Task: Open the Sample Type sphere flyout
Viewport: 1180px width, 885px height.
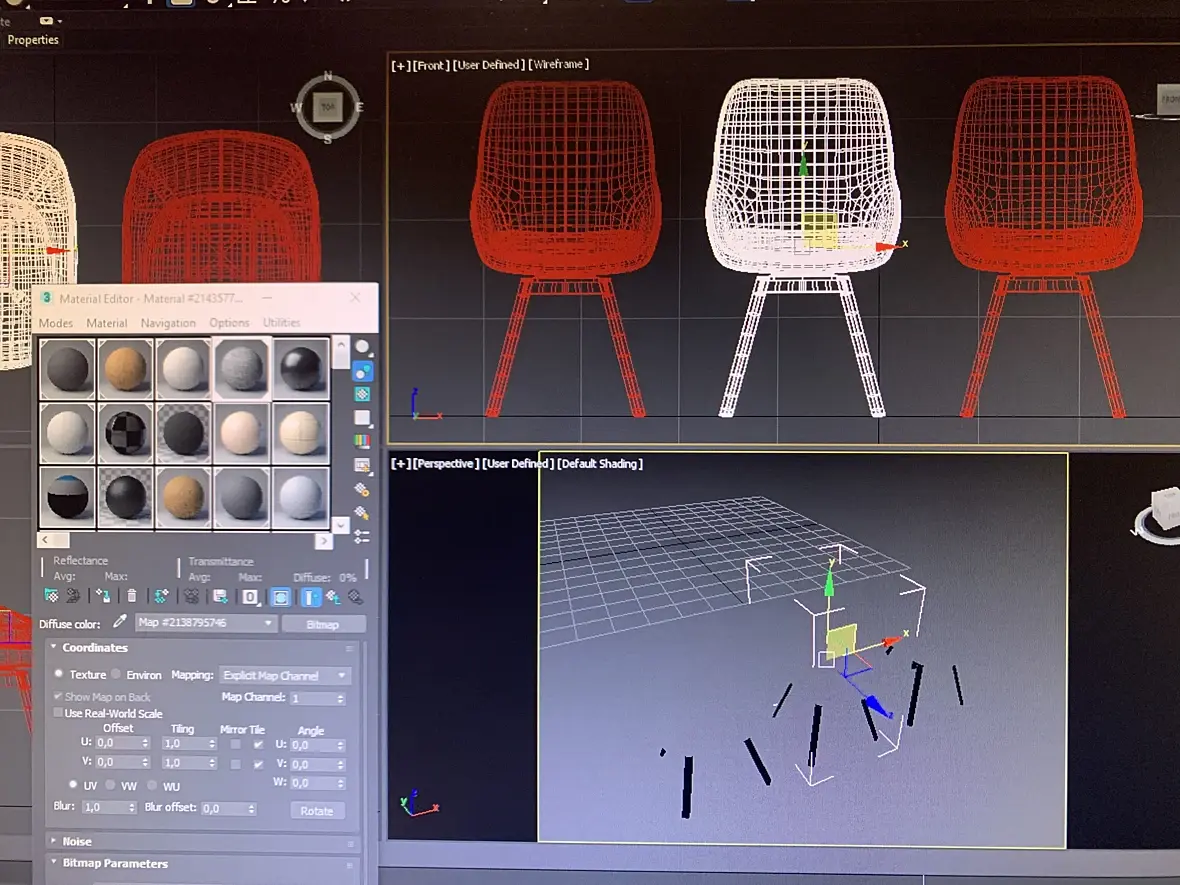Action: click(x=363, y=347)
